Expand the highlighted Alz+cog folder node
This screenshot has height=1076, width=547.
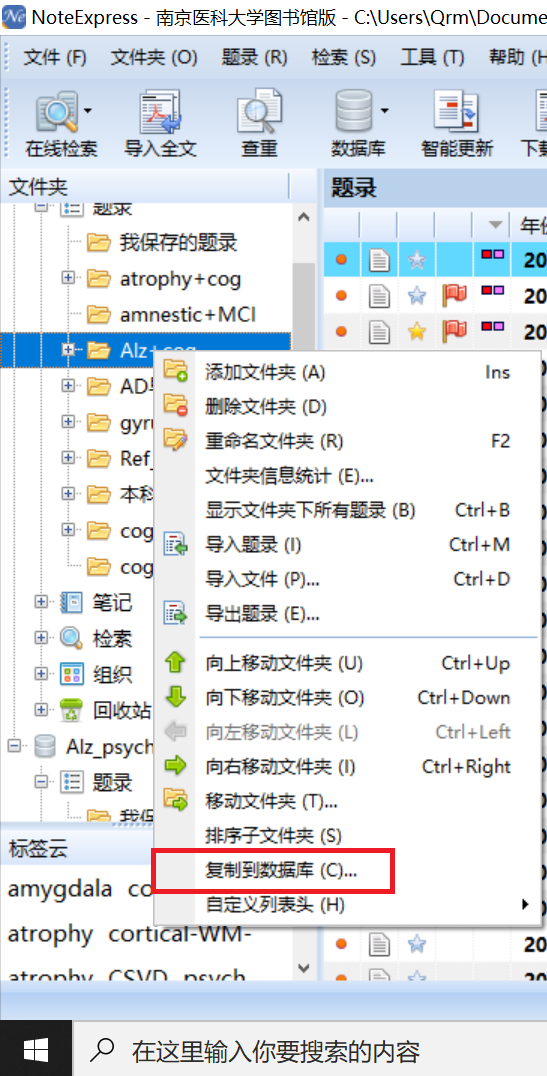[x=67, y=350]
